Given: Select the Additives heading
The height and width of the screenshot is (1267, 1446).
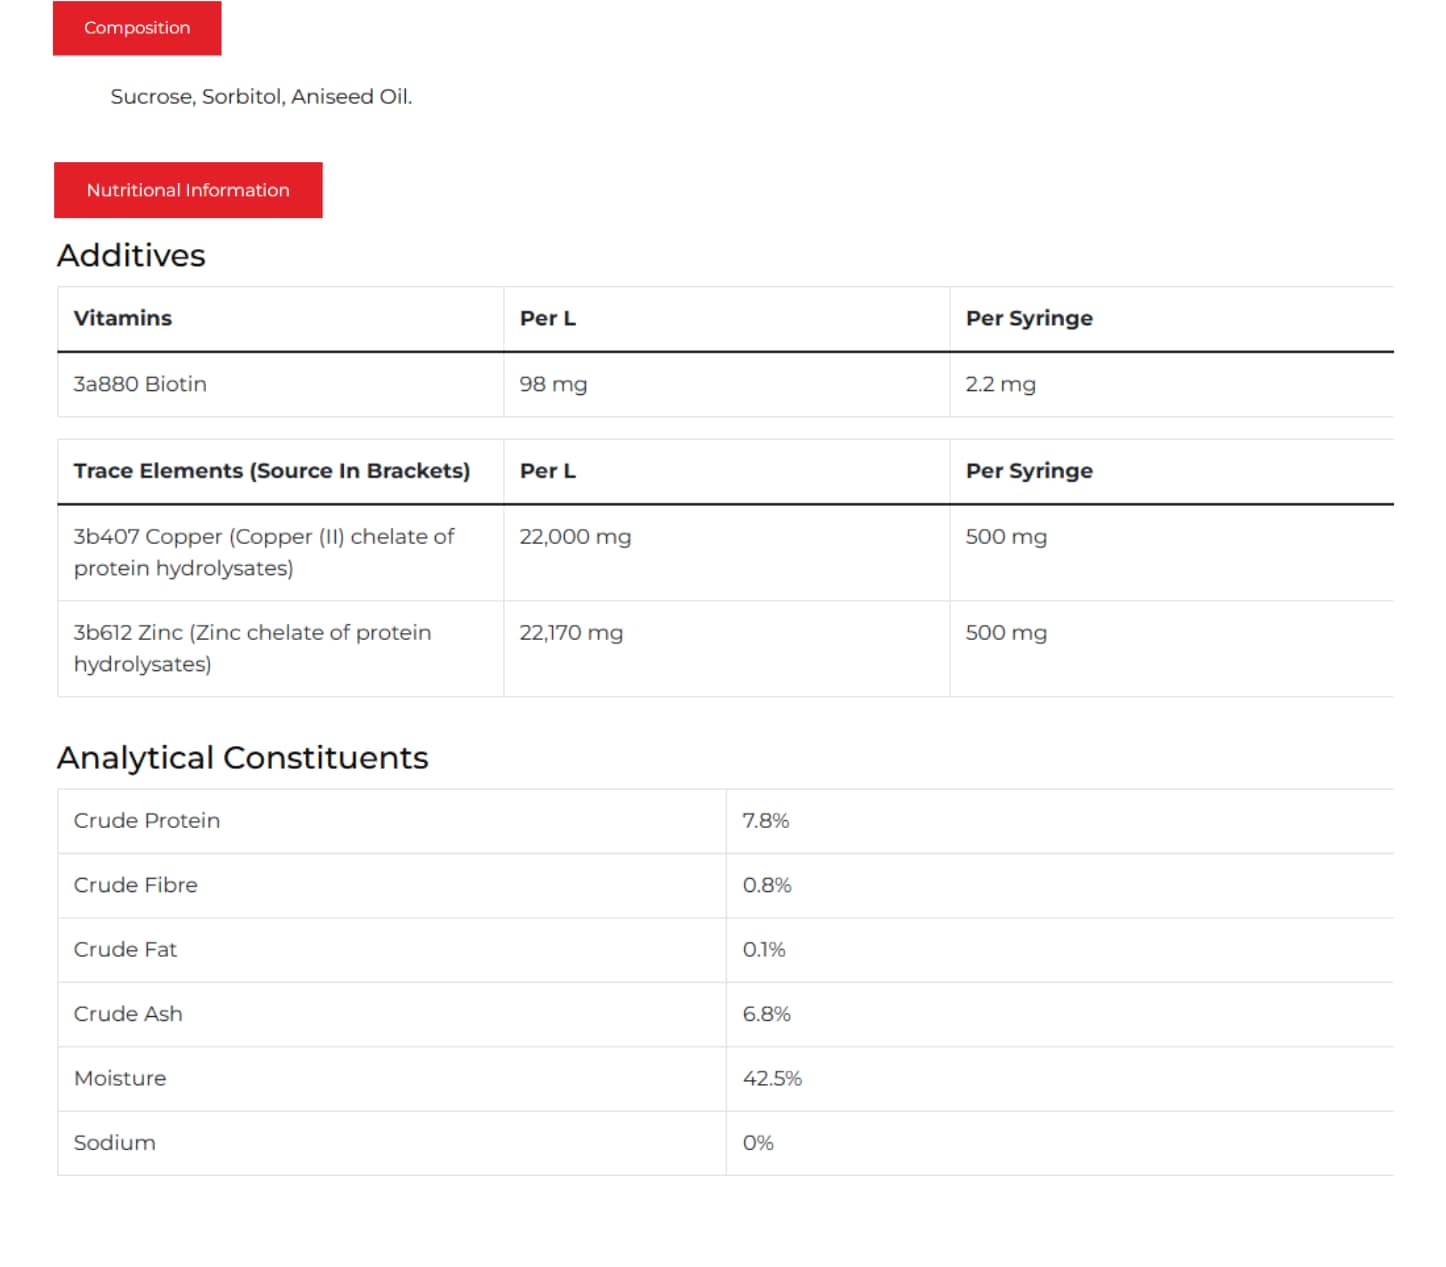Looking at the screenshot, I should [131, 256].
